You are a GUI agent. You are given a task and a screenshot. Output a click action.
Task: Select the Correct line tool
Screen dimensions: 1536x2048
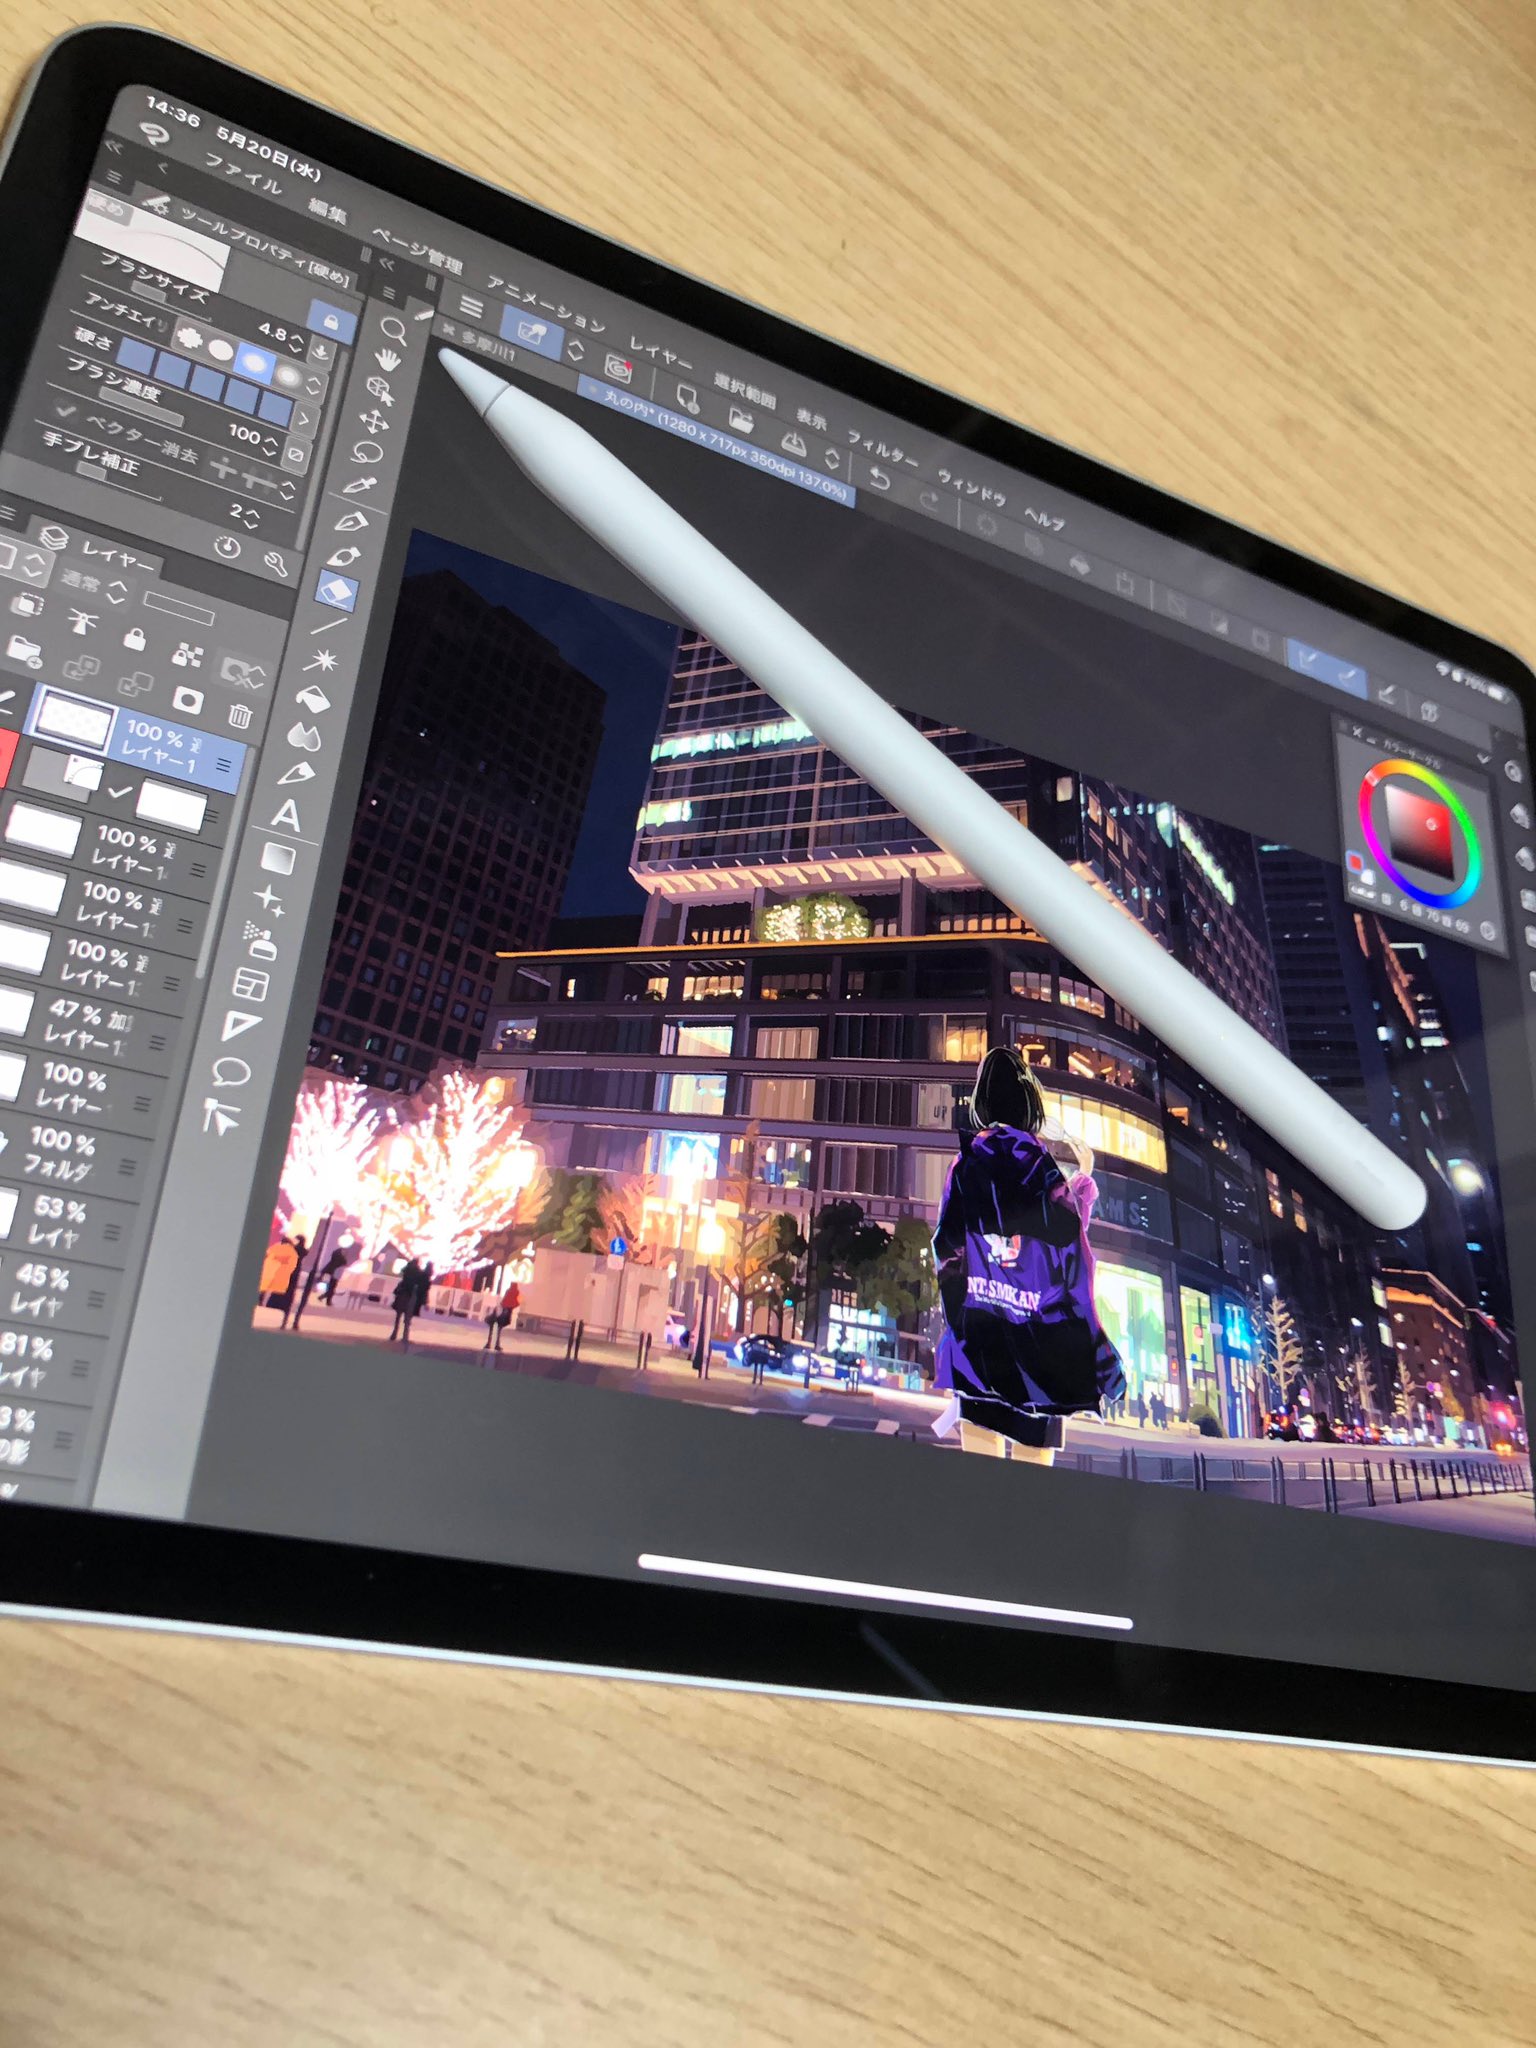(220, 1116)
